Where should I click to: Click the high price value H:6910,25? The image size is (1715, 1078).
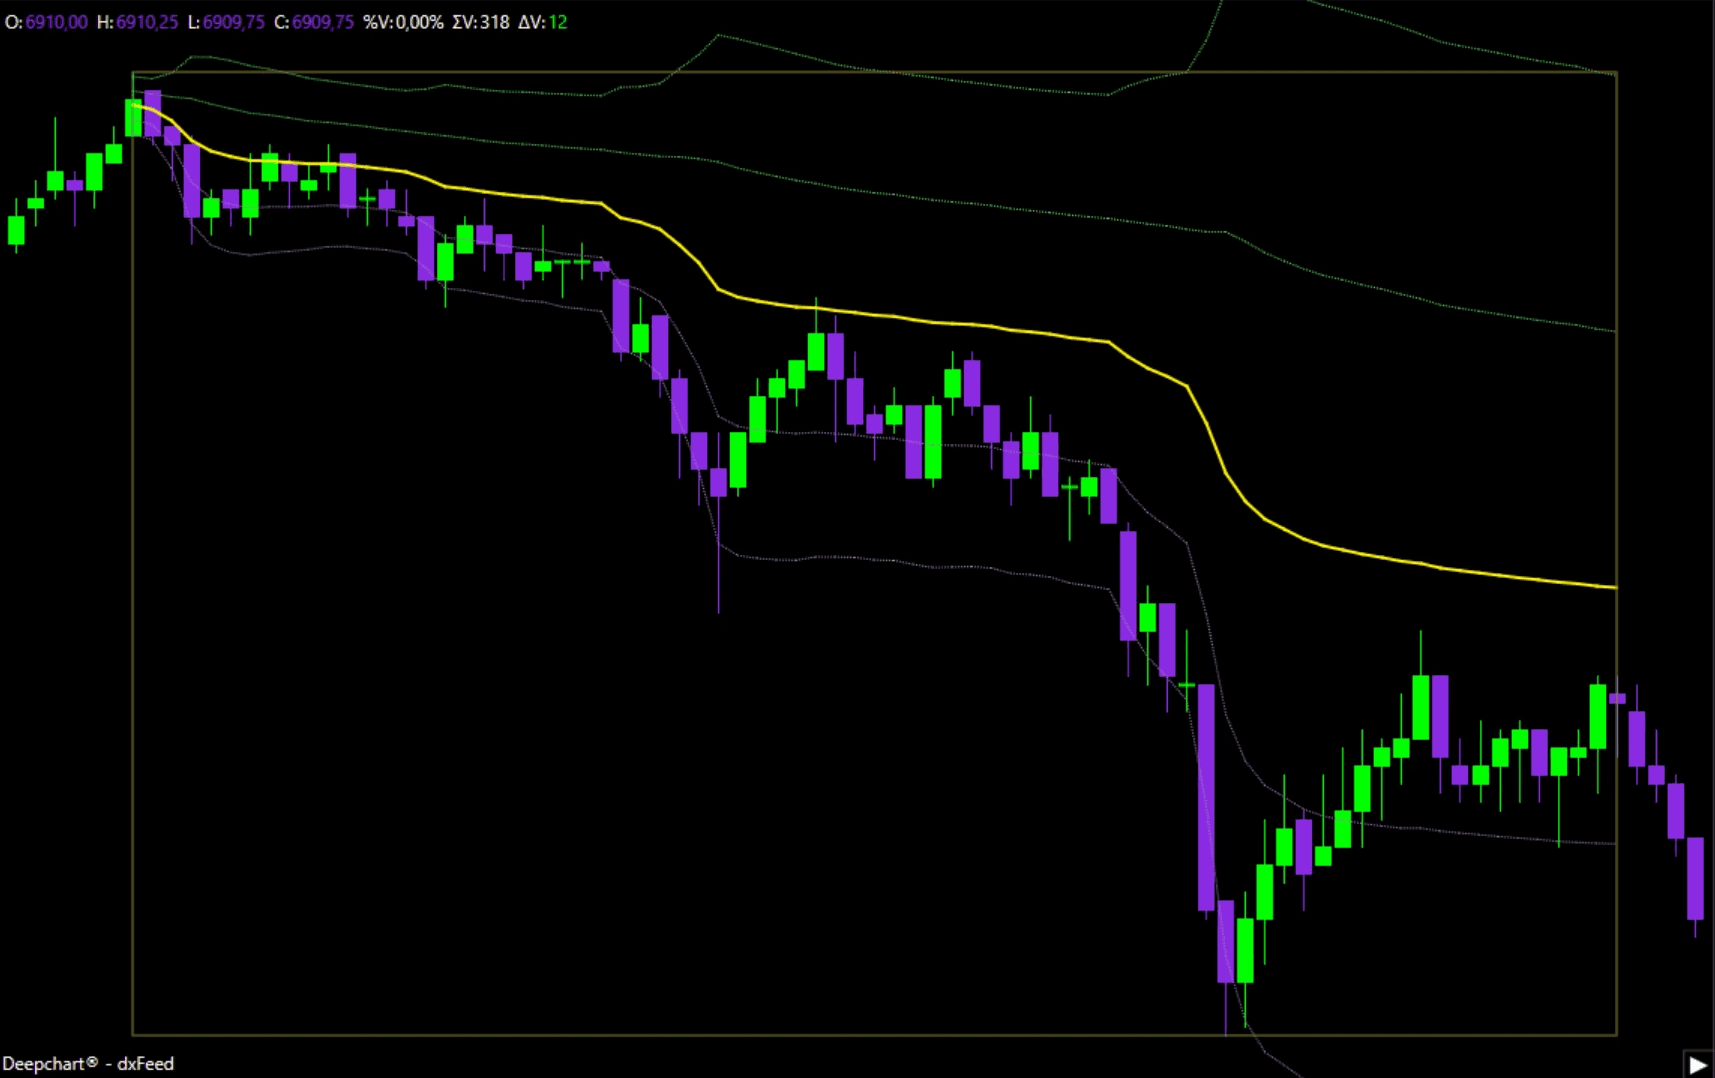(137, 22)
